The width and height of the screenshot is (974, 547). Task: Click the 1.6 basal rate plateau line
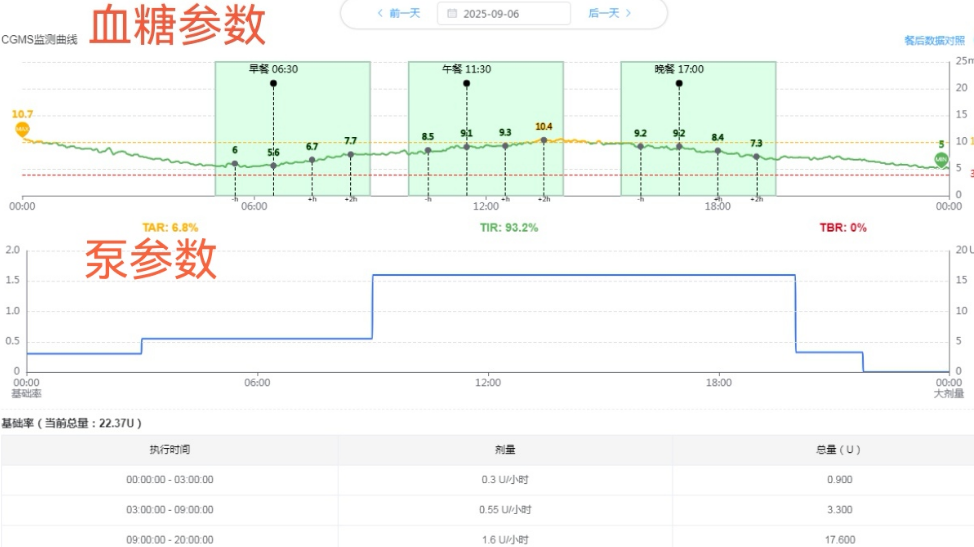pyautogui.click(x=583, y=274)
